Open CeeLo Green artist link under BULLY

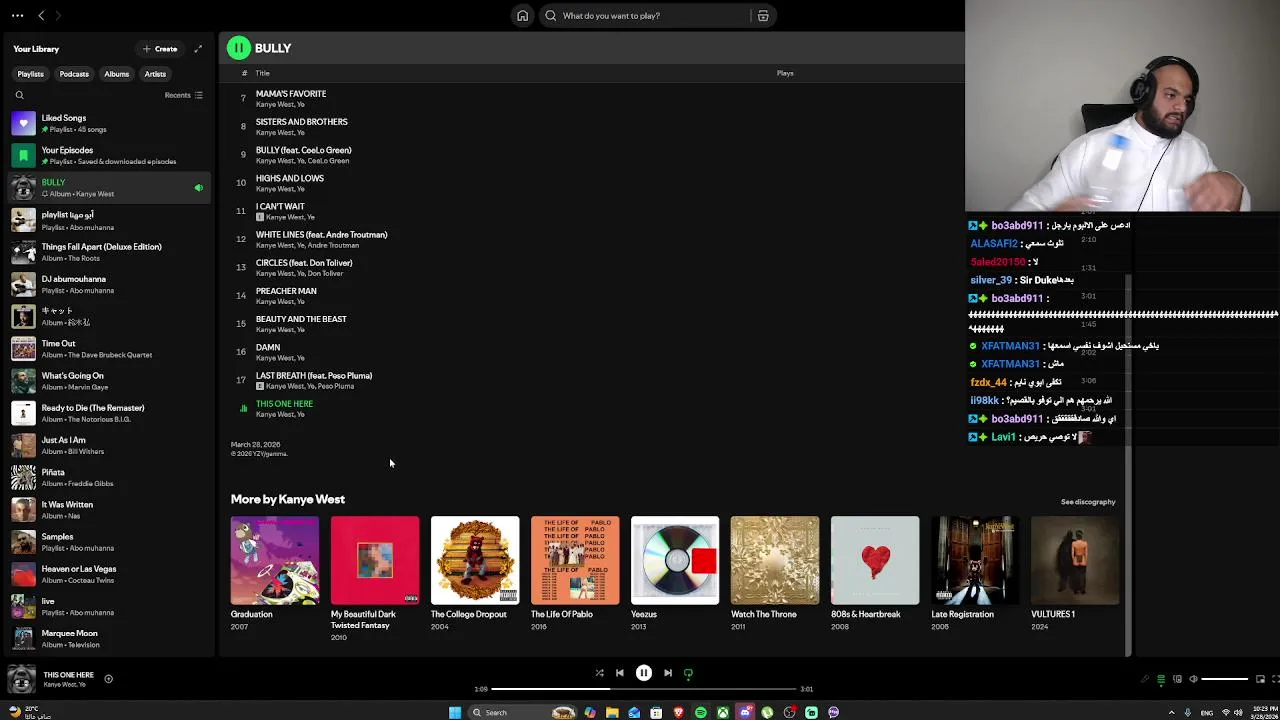328,161
